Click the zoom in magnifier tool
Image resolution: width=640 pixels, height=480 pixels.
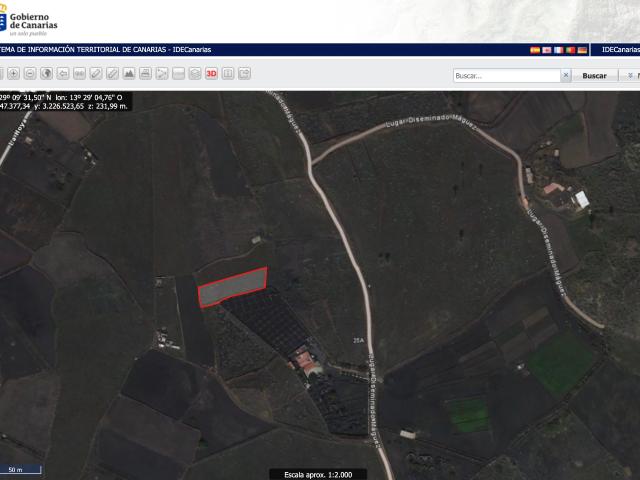pos(13,74)
